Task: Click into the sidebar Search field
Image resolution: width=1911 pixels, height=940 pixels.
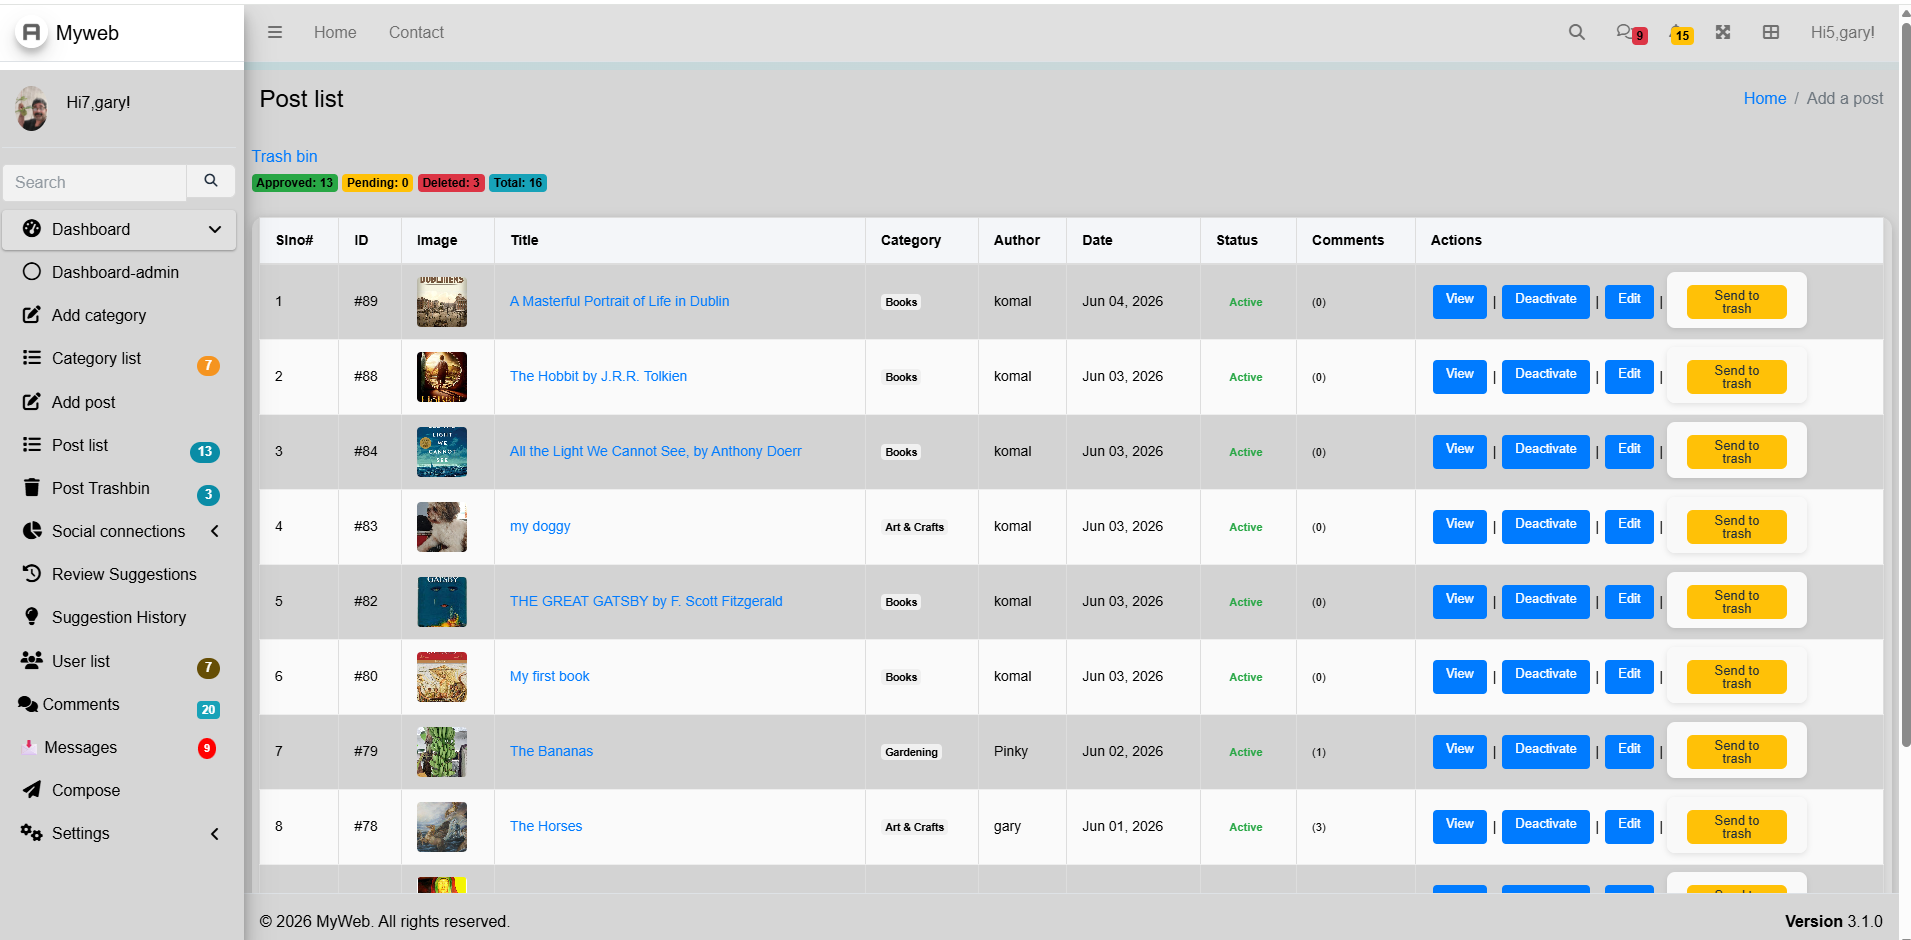Action: [x=95, y=182]
